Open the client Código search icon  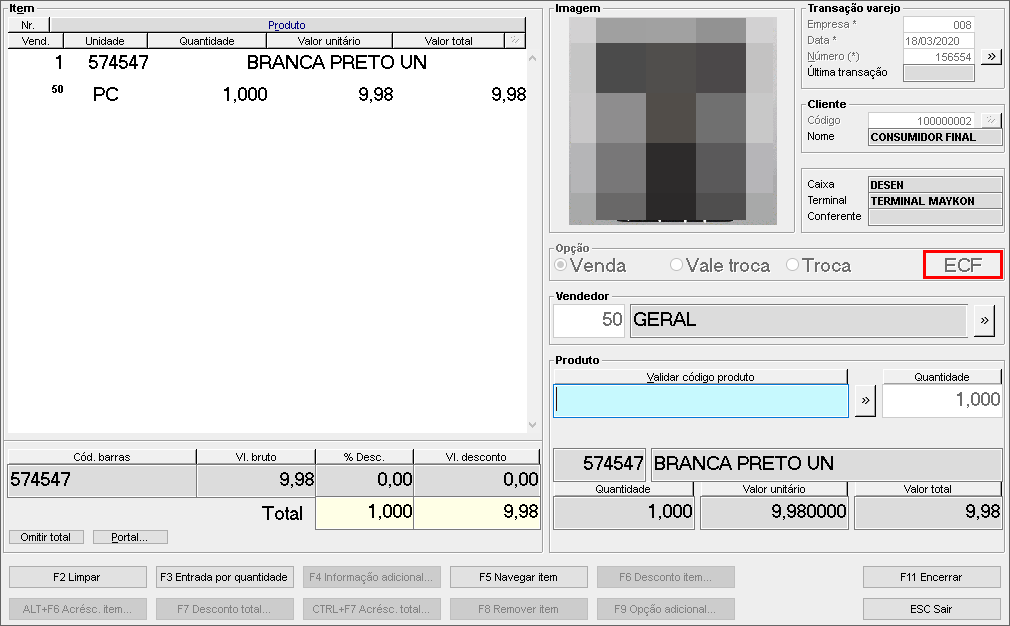point(991,120)
